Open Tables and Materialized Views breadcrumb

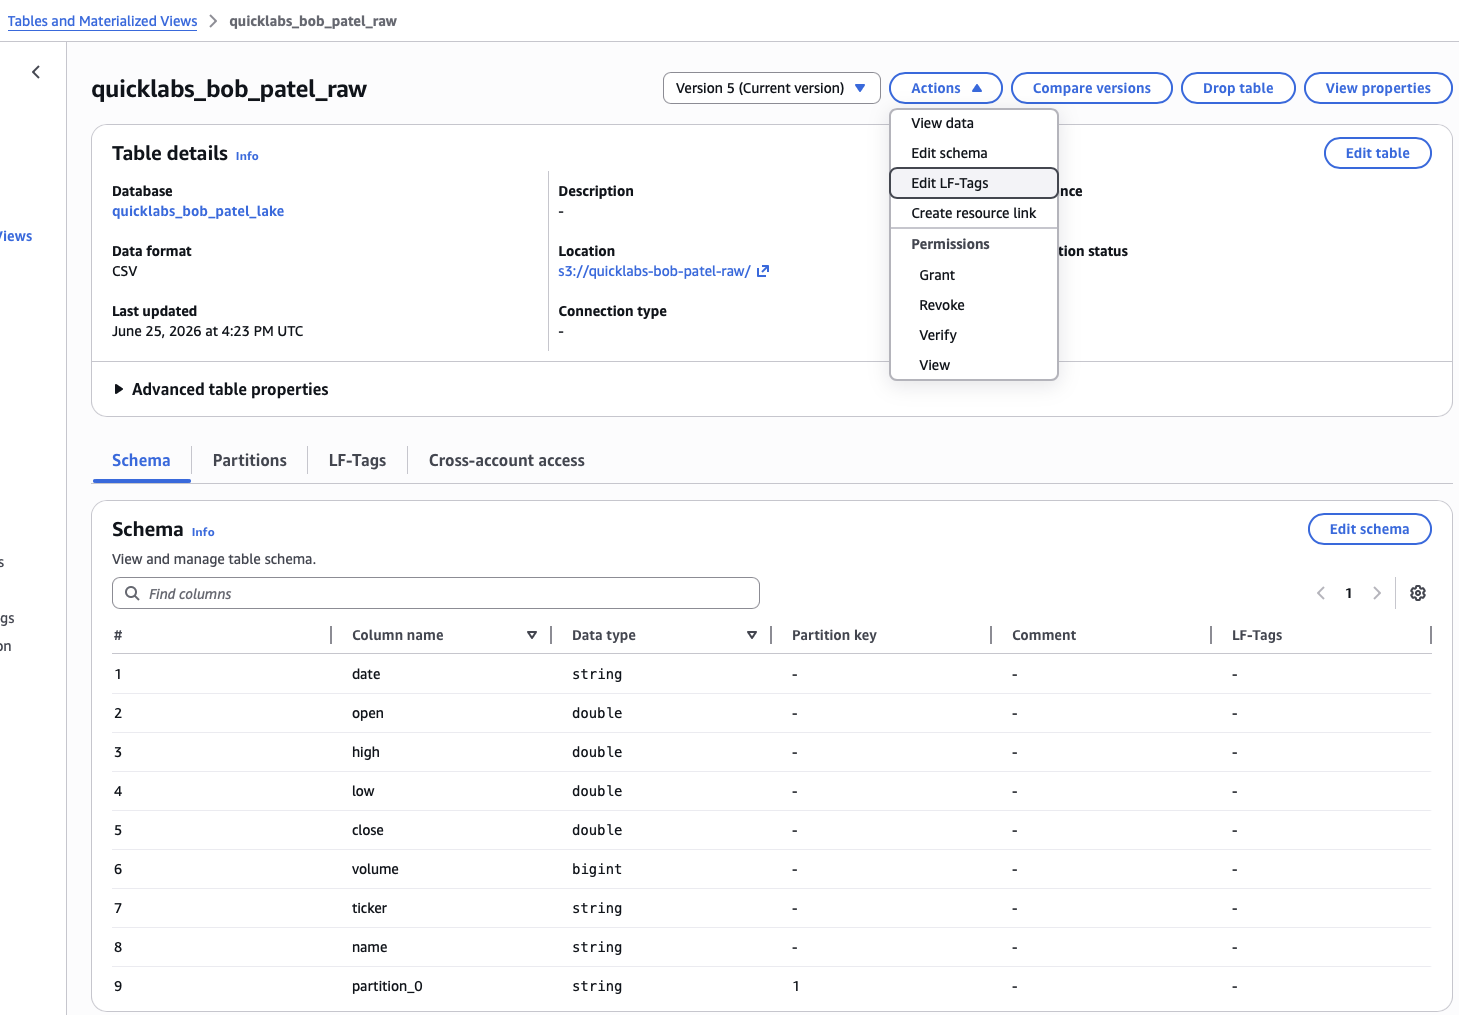102,21
